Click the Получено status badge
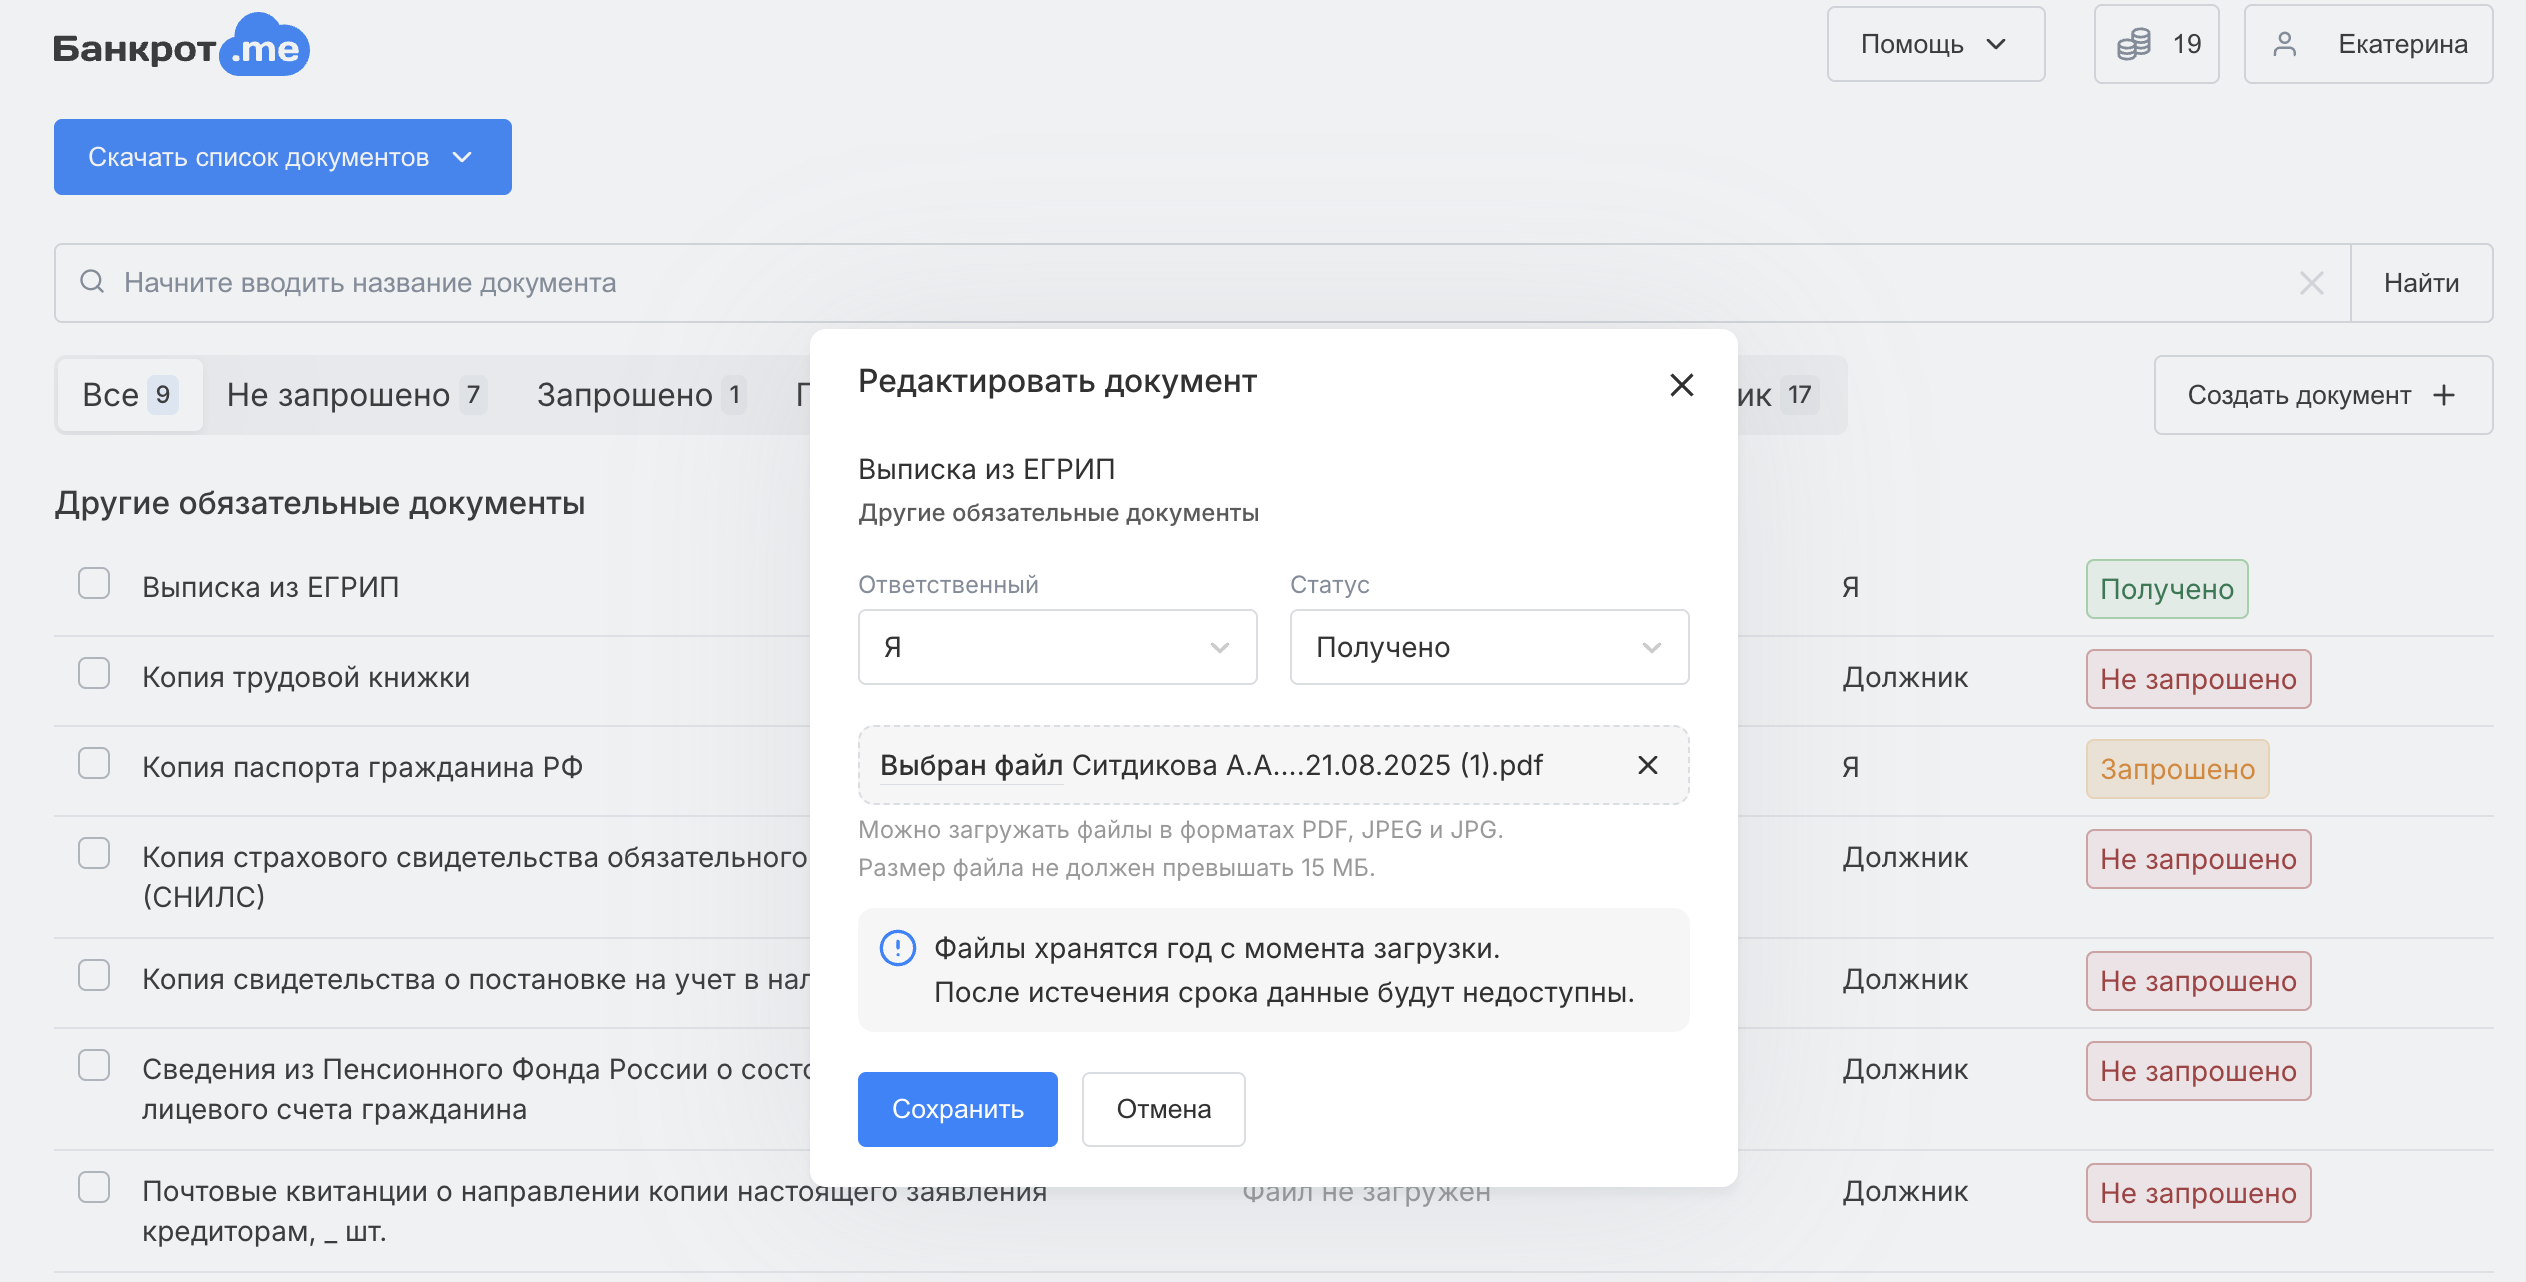Screen dimensions: 2526x1282 [x=2166, y=589]
